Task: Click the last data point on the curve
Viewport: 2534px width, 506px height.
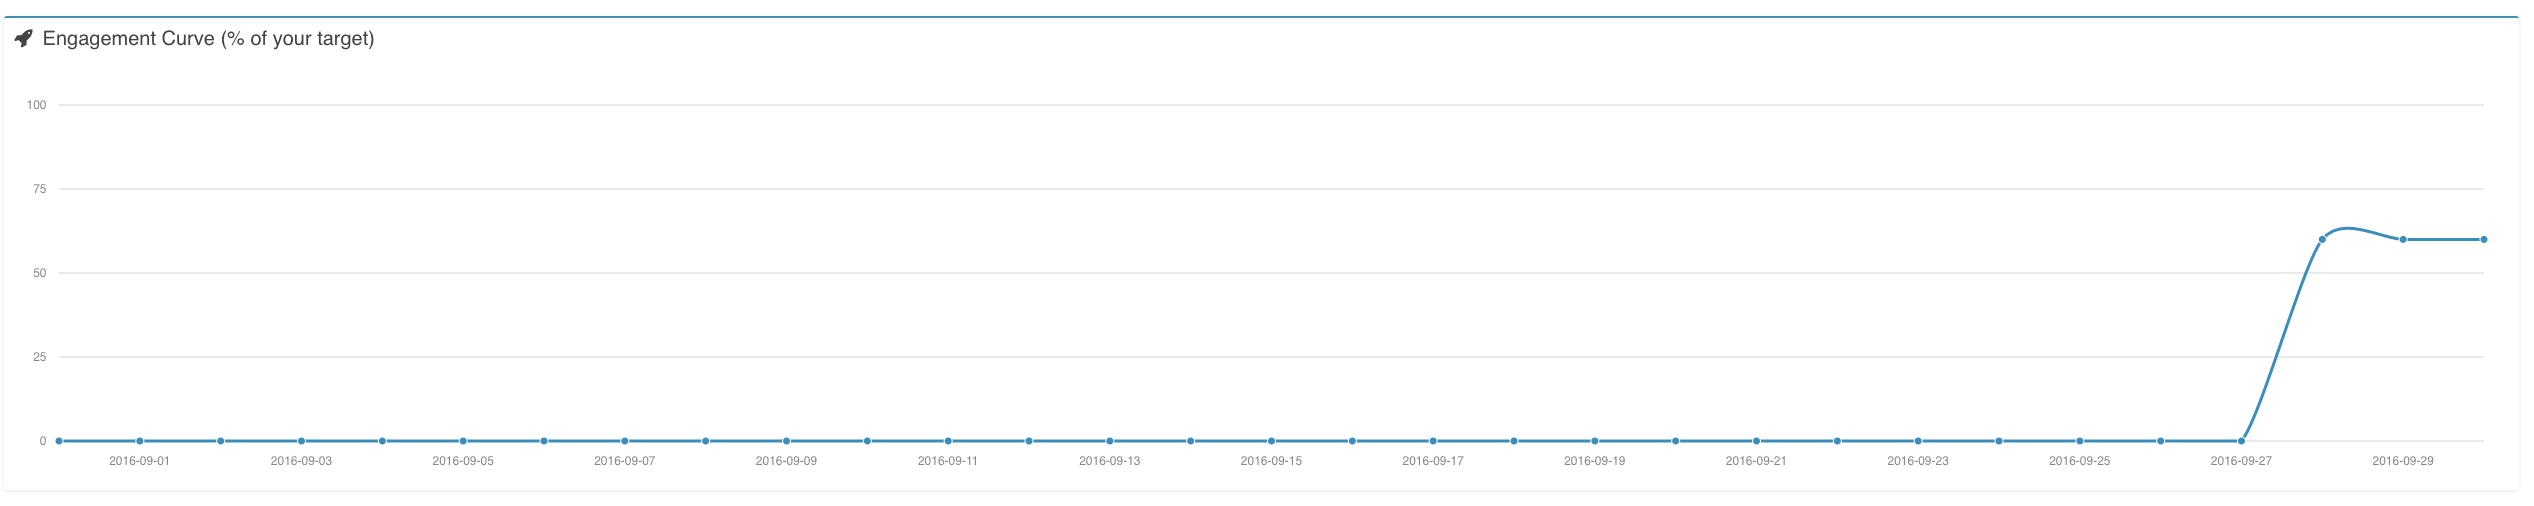Action: pos(2484,240)
